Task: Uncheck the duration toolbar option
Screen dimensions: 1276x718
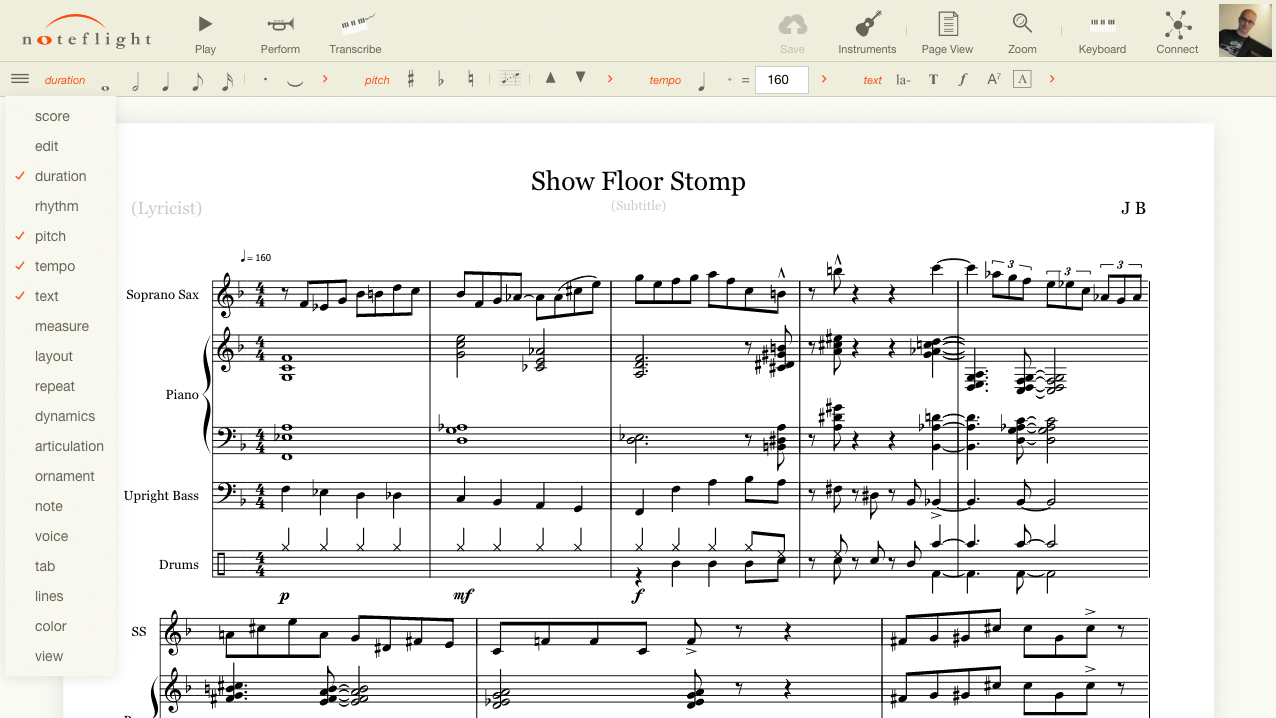Action: (60, 176)
